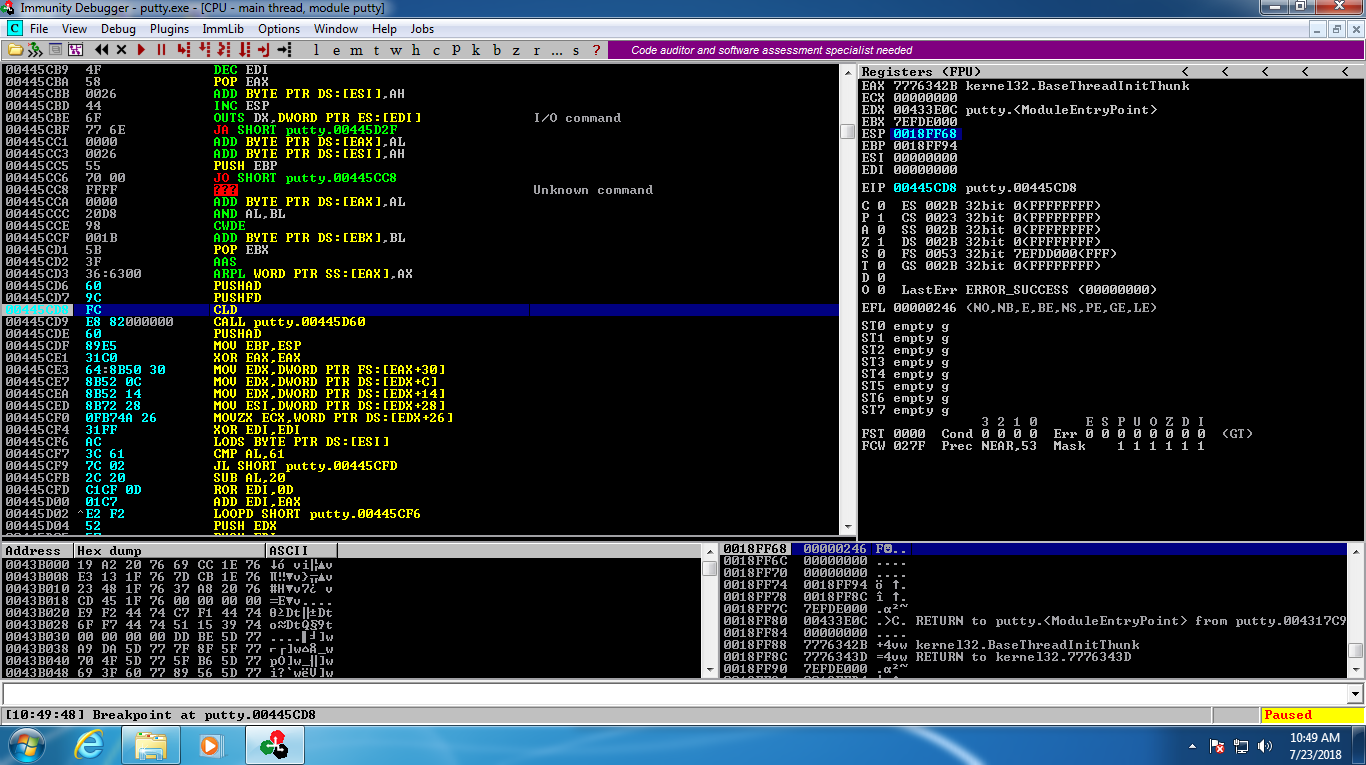Select the 'CALL putty.00445D60' instruction row
The image size is (1366, 765).
click(421, 322)
